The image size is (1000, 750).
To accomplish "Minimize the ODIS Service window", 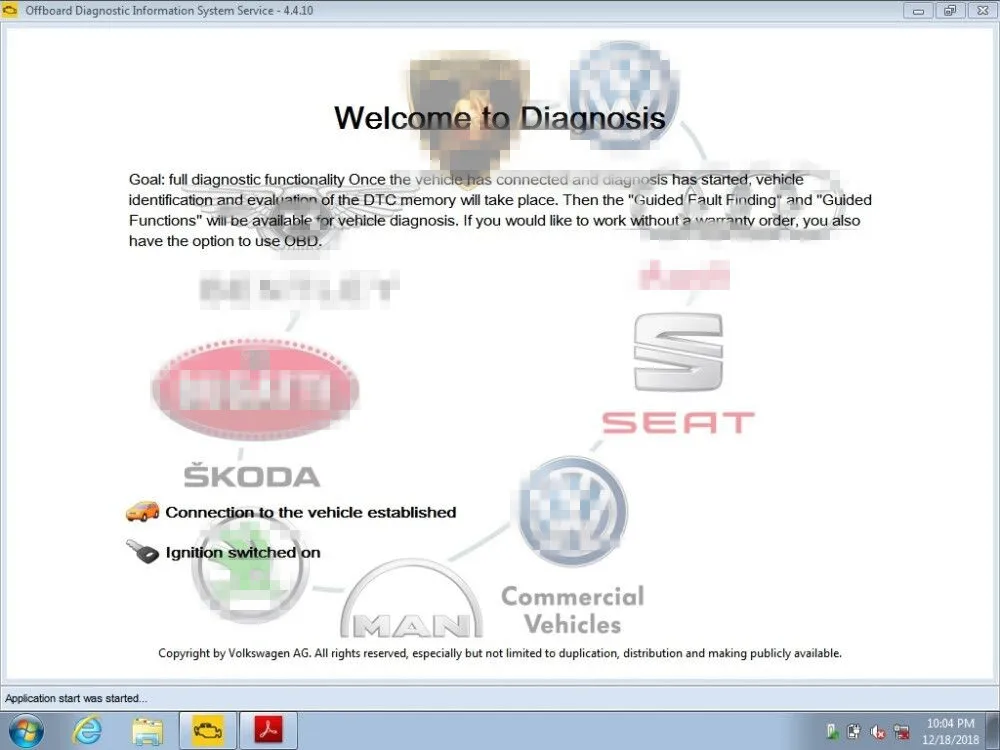I will click(918, 11).
